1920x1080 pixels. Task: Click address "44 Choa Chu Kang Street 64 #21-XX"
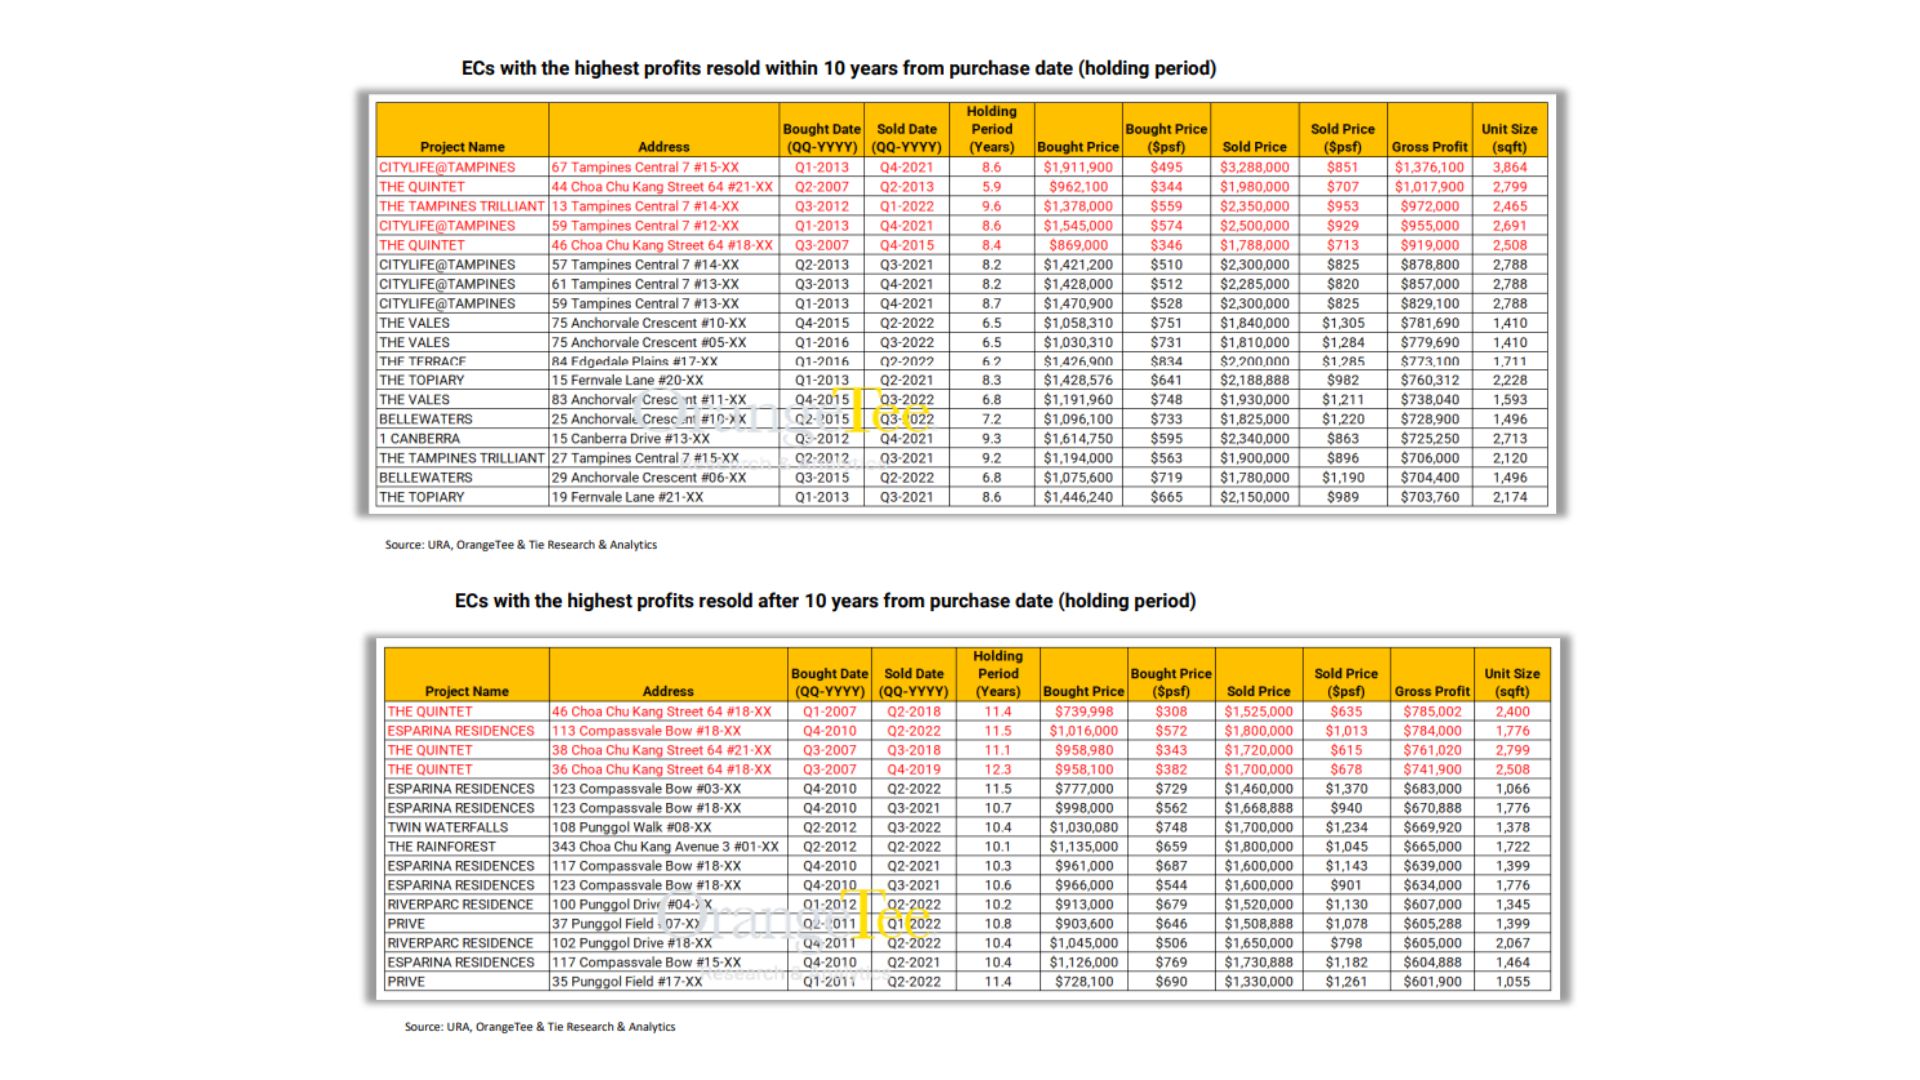(x=662, y=187)
